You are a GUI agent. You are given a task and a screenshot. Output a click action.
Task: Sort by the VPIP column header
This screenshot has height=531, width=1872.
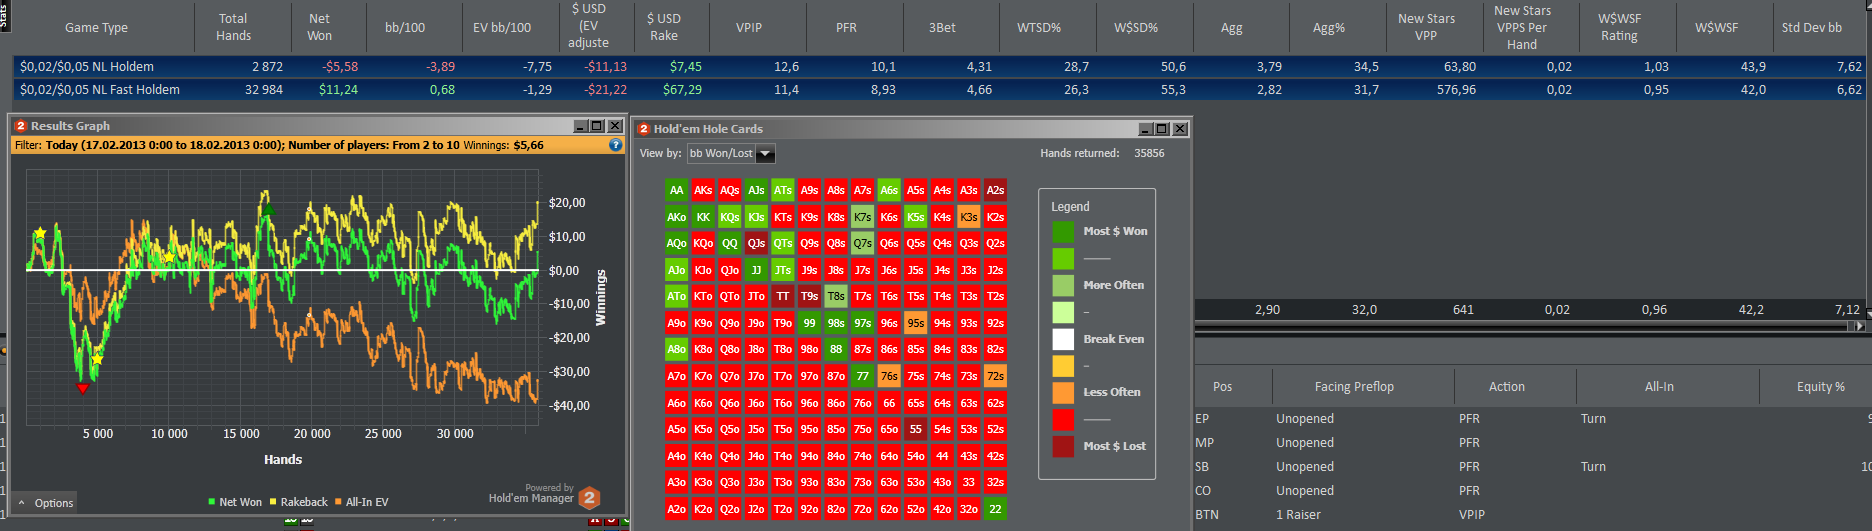point(749,28)
